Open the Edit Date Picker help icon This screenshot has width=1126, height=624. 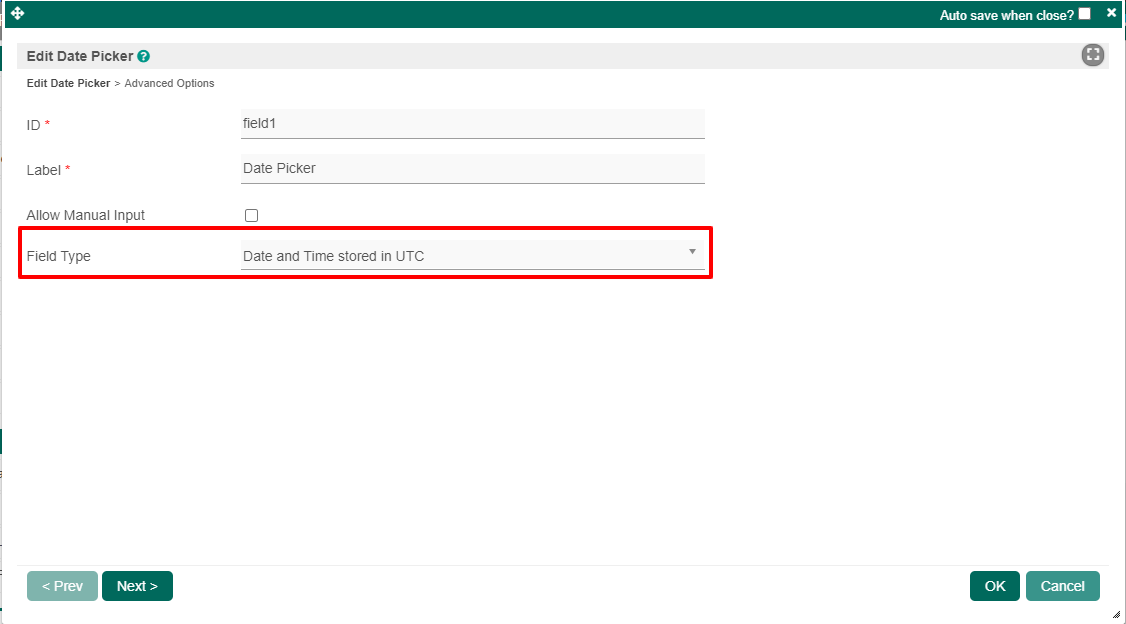(x=144, y=56)
